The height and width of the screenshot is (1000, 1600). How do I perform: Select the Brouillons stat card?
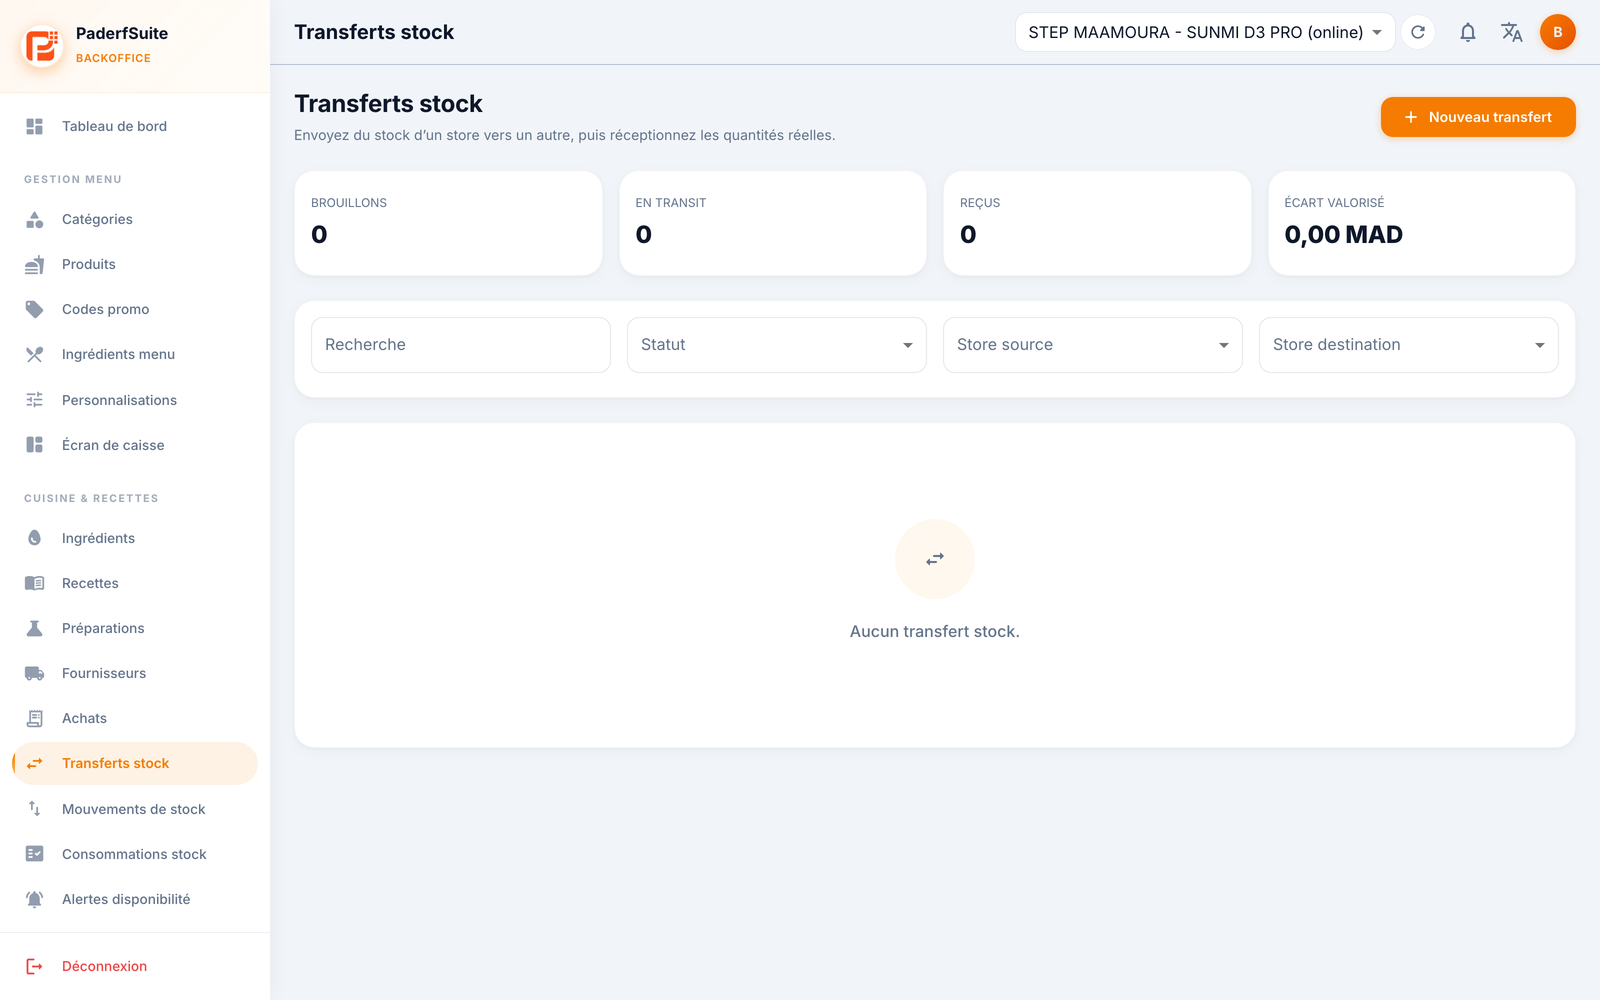[448, 223]
